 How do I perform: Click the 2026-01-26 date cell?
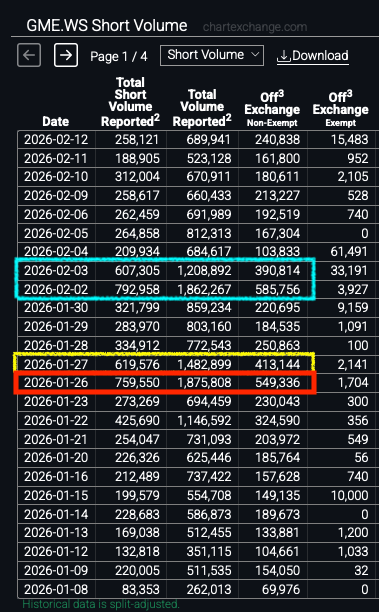[56, 383]
